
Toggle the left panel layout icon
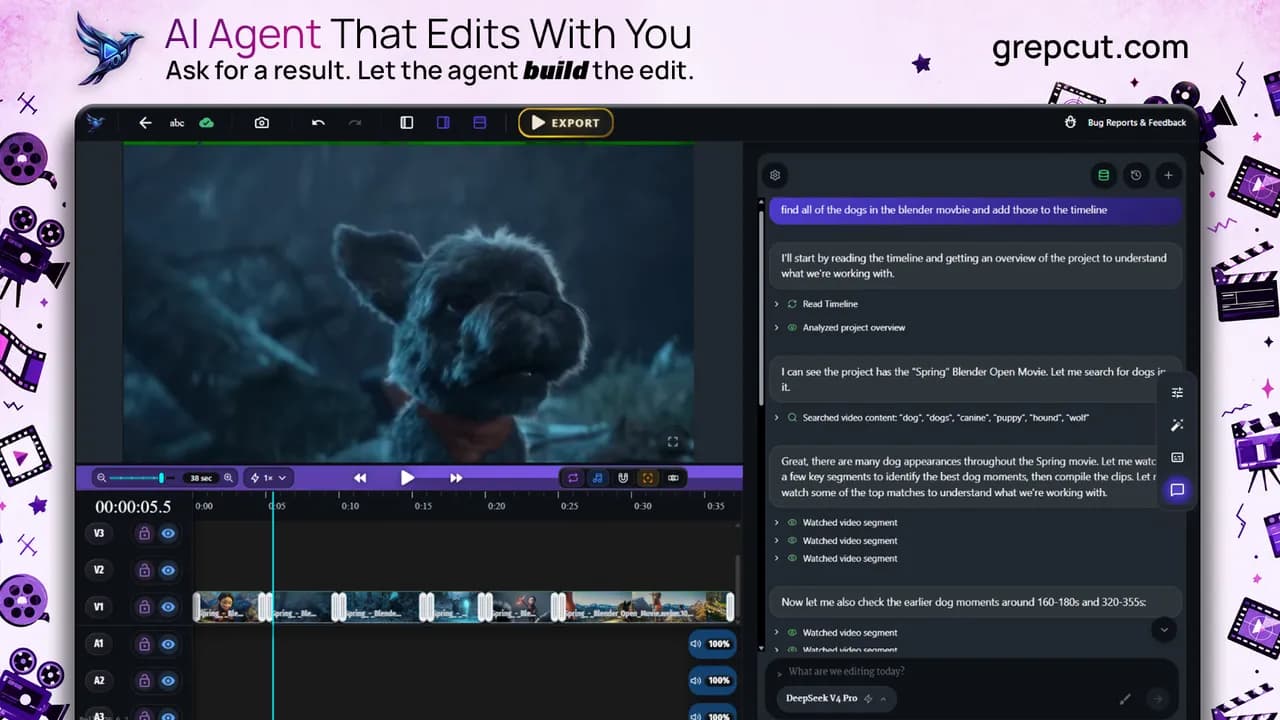click(407, 123)
